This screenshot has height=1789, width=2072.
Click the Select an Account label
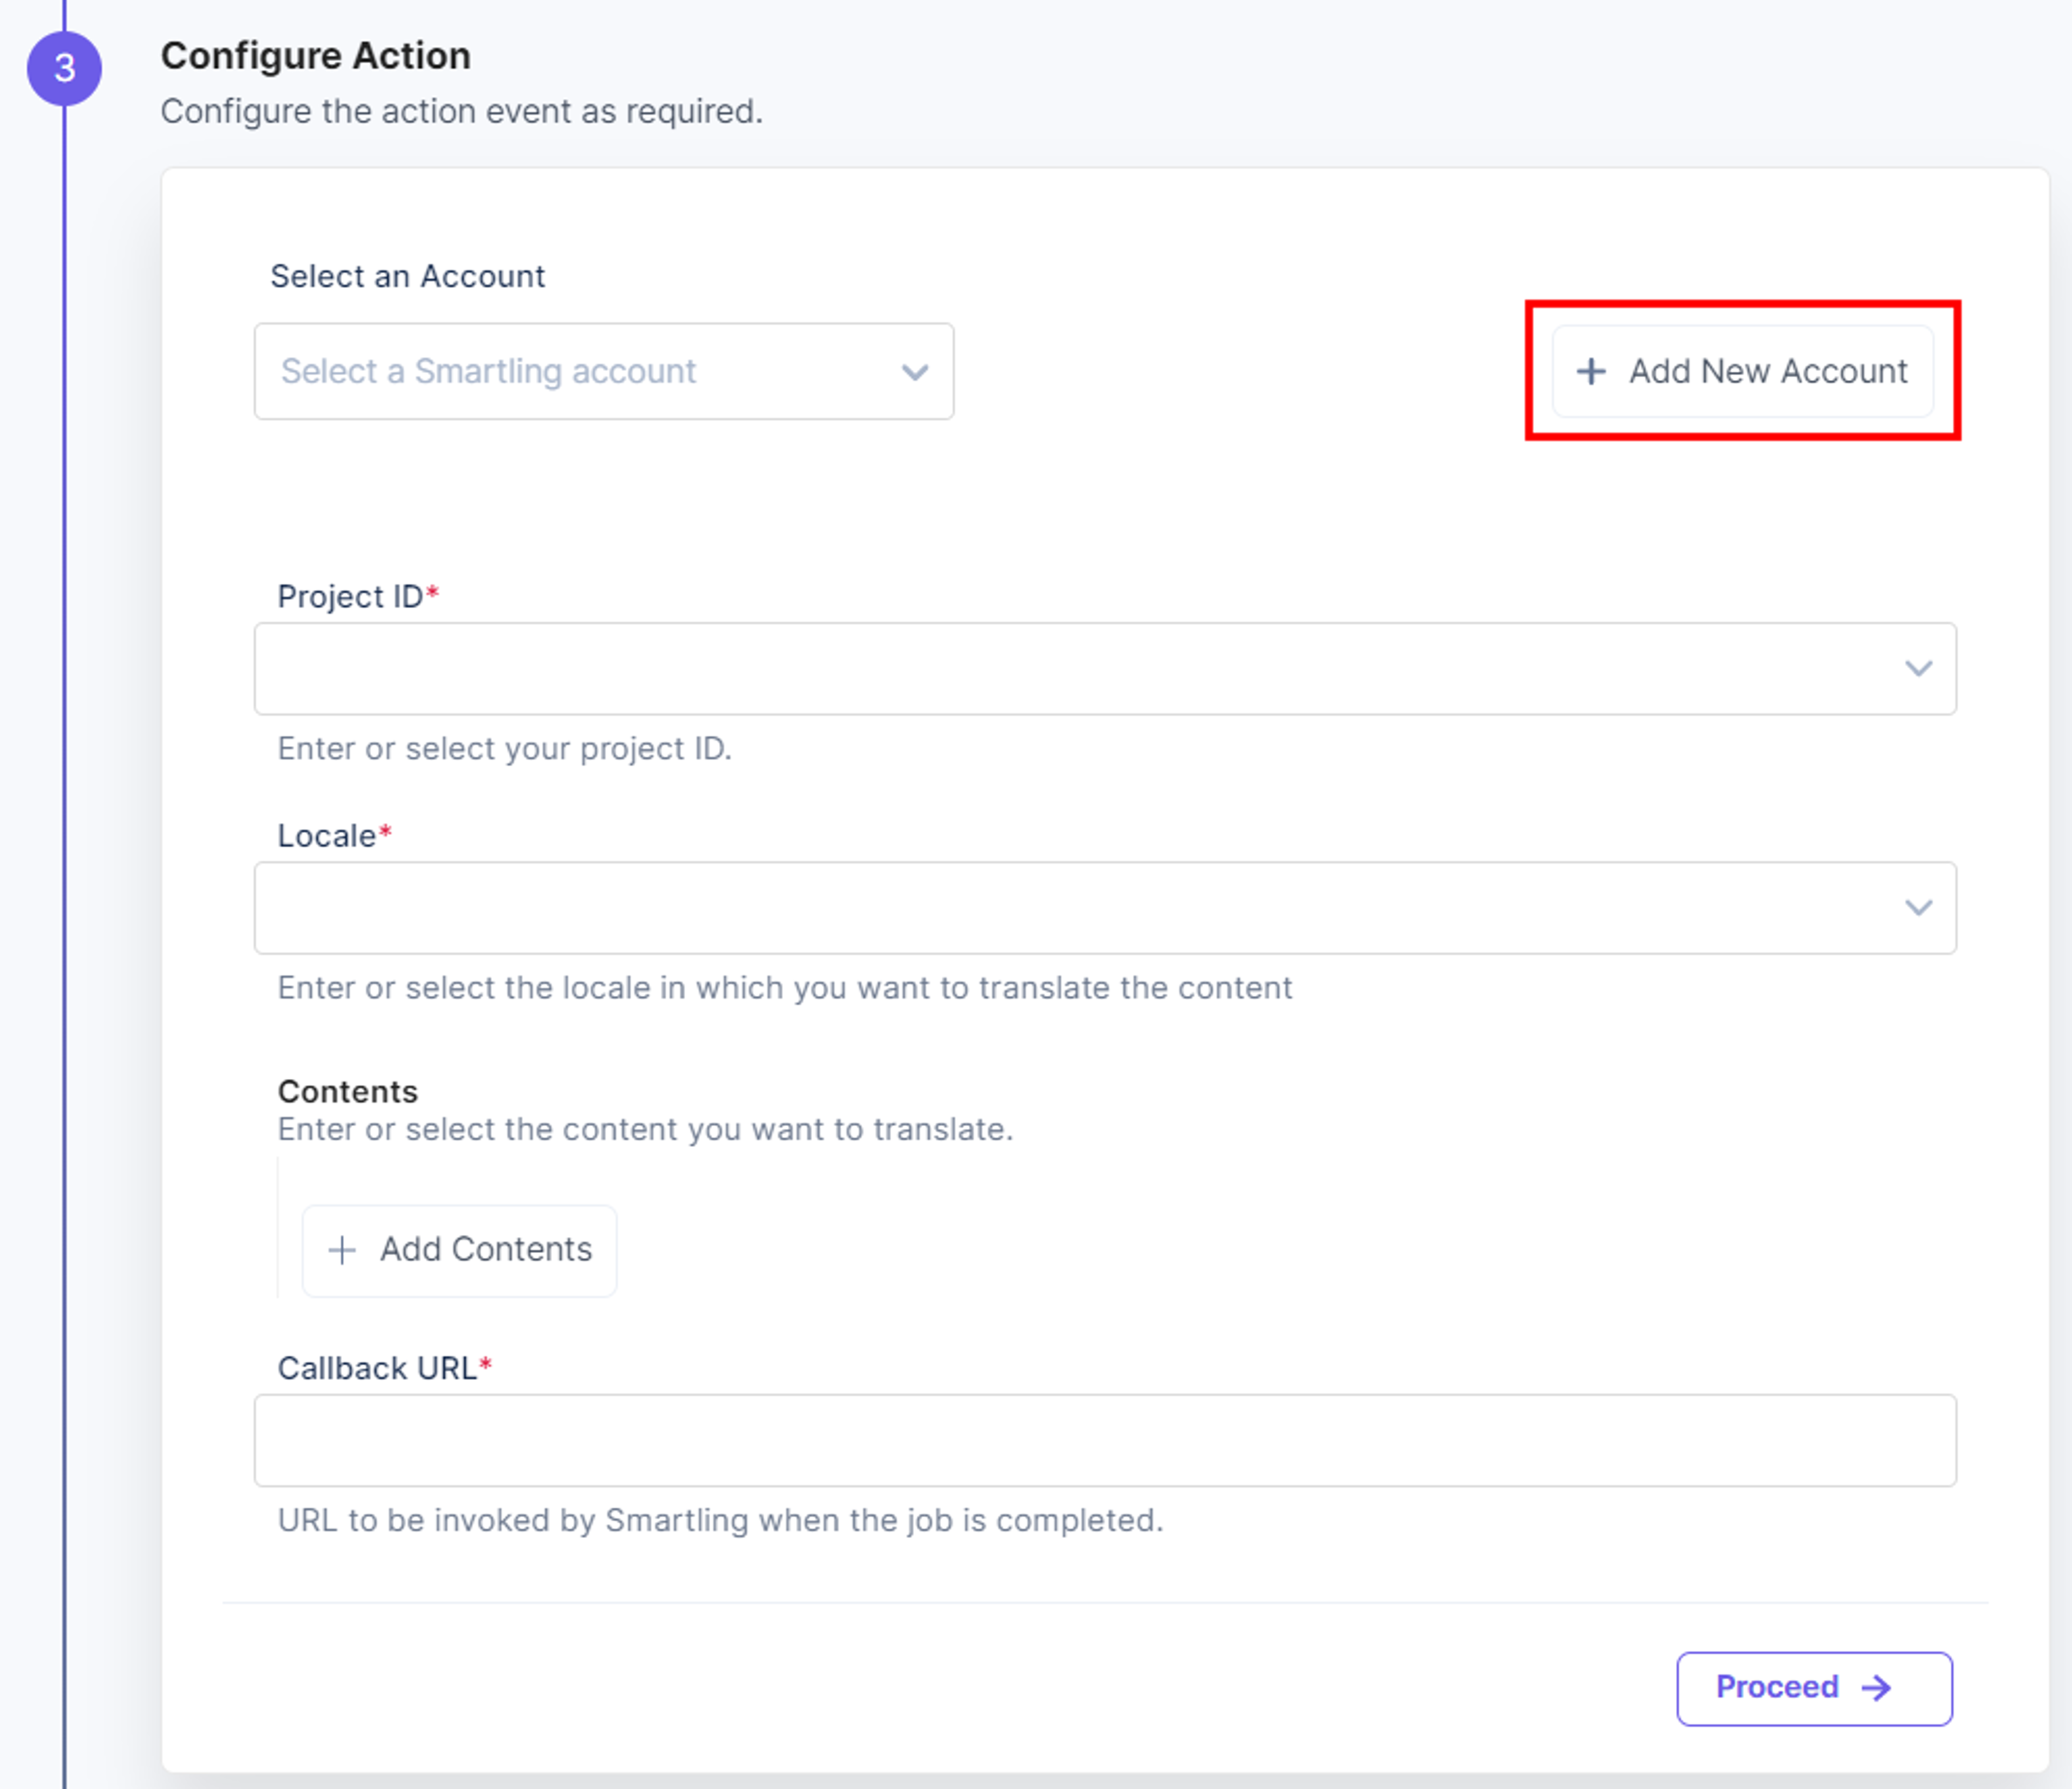(x=408, y=276)
